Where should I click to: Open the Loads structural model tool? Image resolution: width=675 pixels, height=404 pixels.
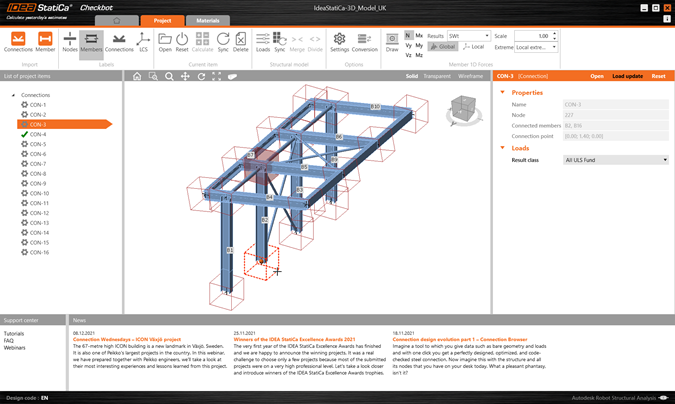(263, 42)
